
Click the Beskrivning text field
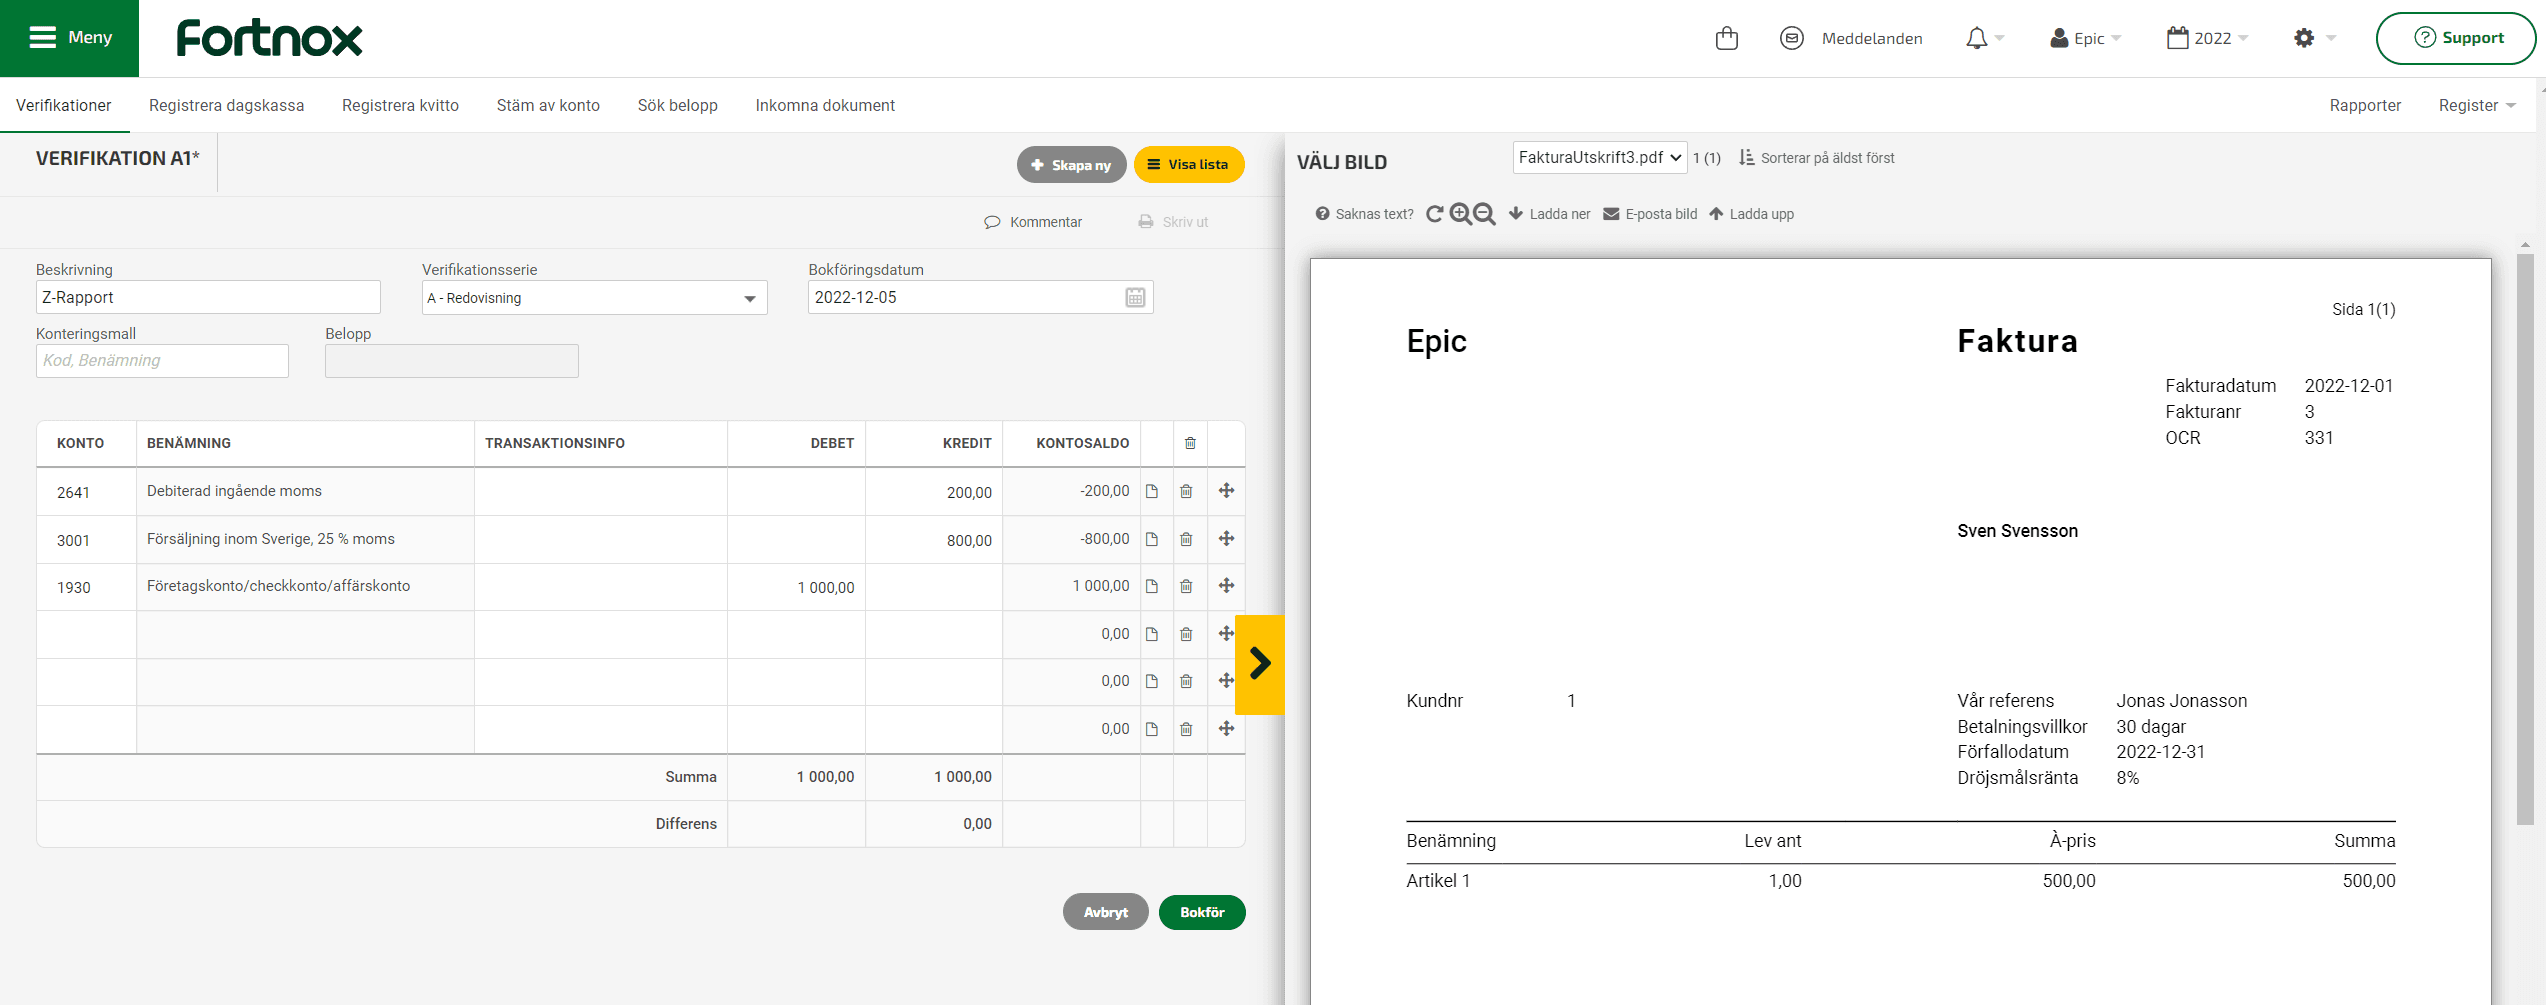(x=208, y=298)
